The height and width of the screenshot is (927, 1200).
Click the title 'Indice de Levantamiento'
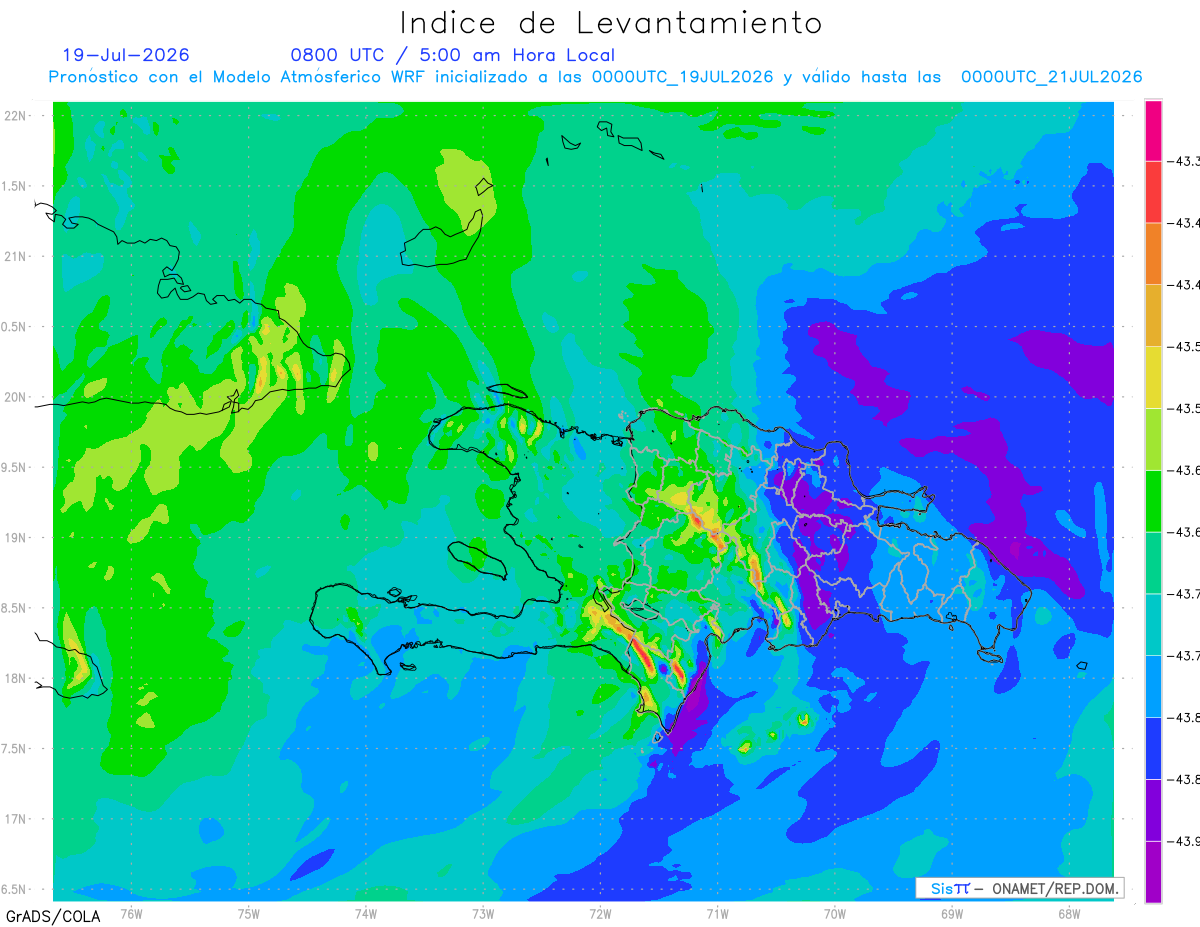[x=611, y=22]
